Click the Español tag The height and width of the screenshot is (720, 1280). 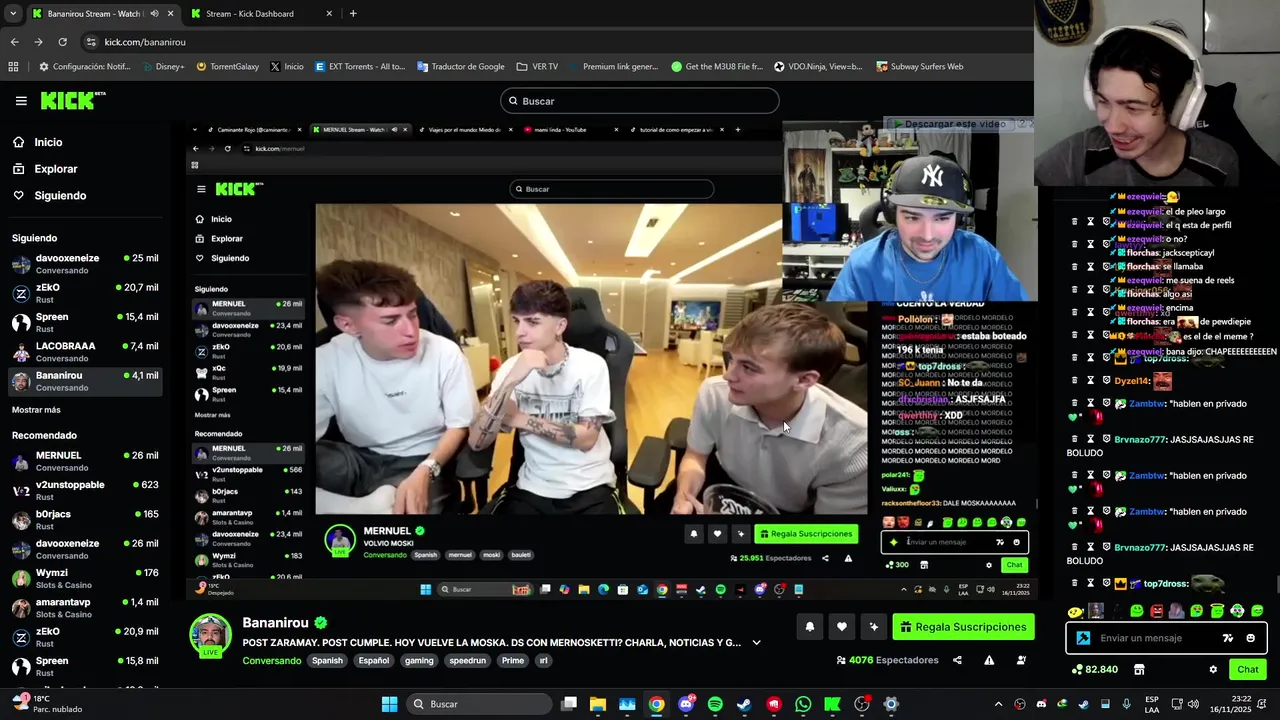coord(374,661)
